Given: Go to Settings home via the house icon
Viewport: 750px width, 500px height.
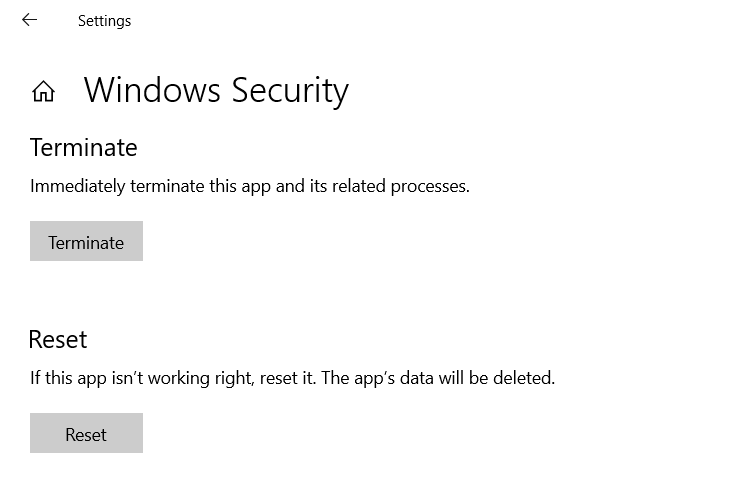Looking at the screenshot, I should point(43,92).
